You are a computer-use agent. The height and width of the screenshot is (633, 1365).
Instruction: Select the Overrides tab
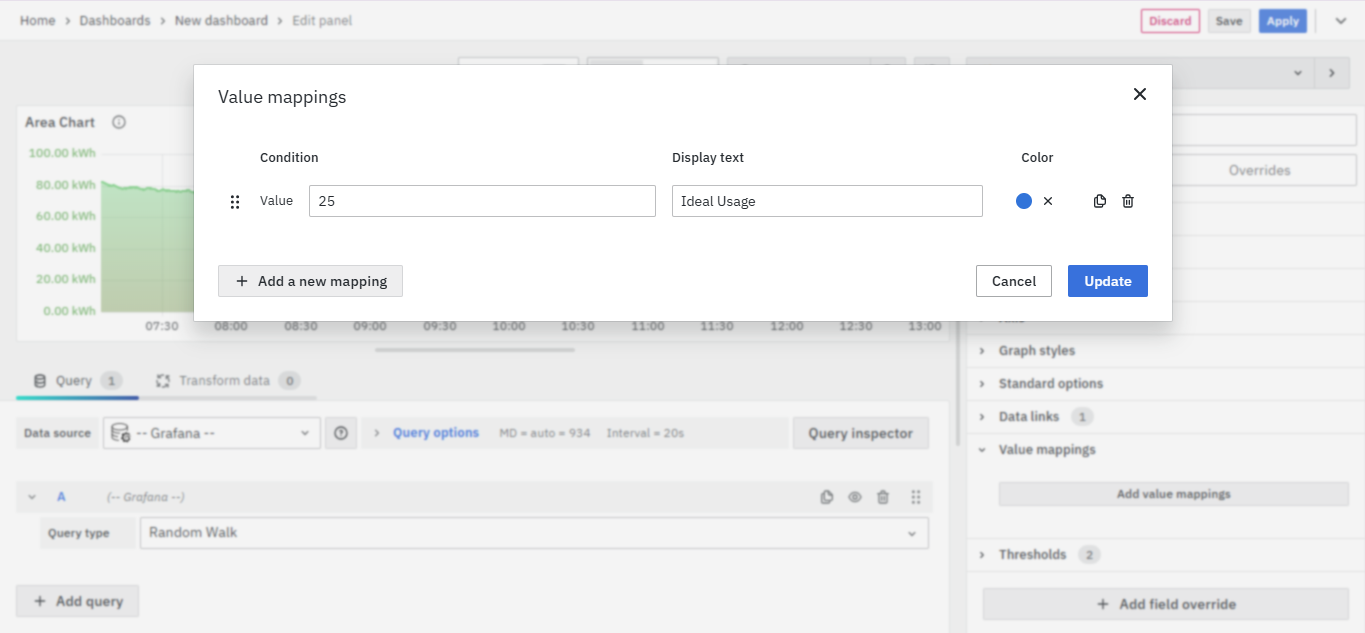[1259, 170]
